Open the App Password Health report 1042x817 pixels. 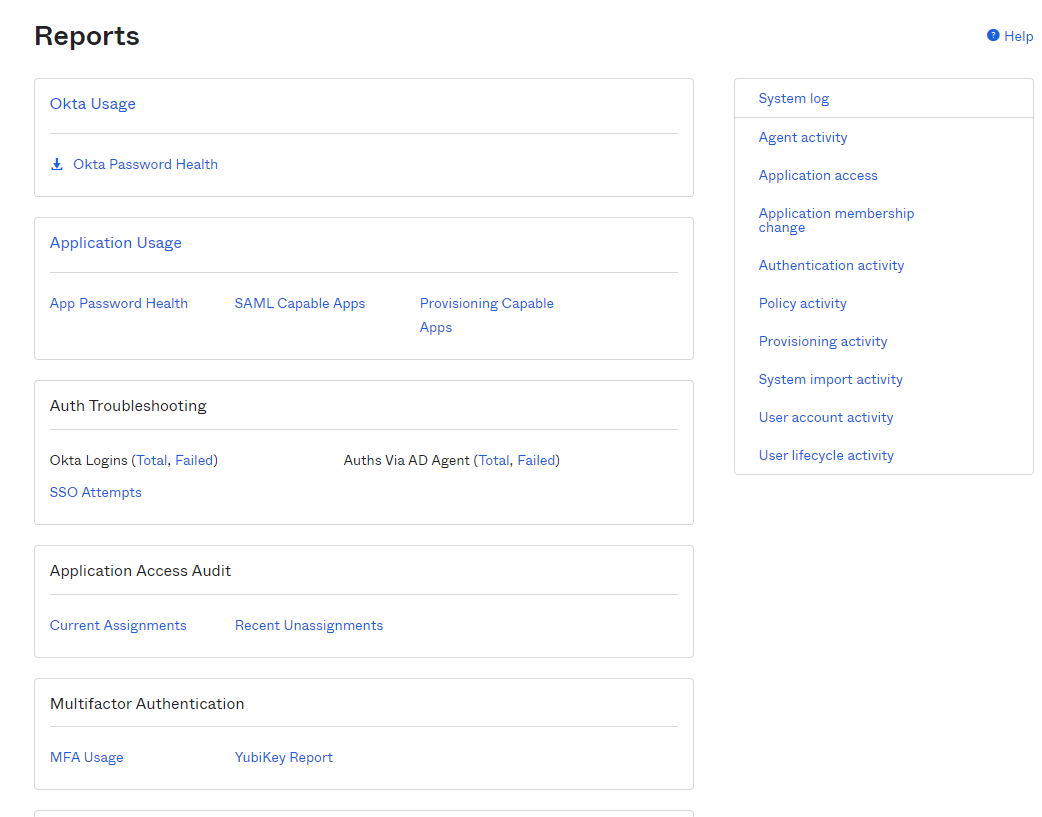tap(119, 303)
